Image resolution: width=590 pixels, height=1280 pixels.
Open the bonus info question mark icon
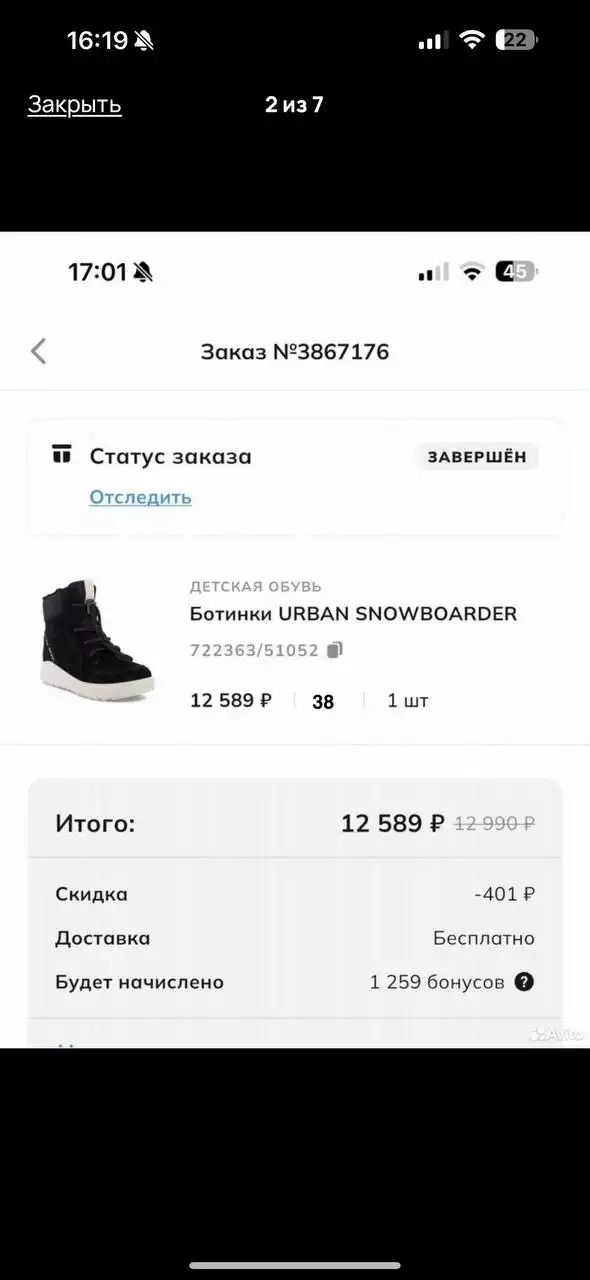(x=522, y=981)
